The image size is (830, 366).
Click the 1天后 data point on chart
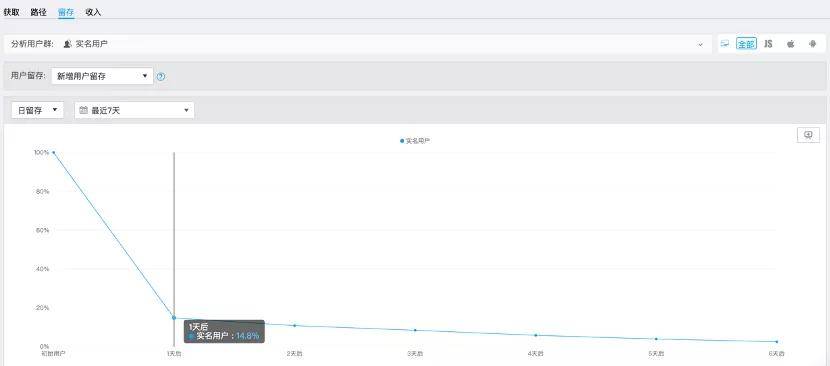(174, 318)
